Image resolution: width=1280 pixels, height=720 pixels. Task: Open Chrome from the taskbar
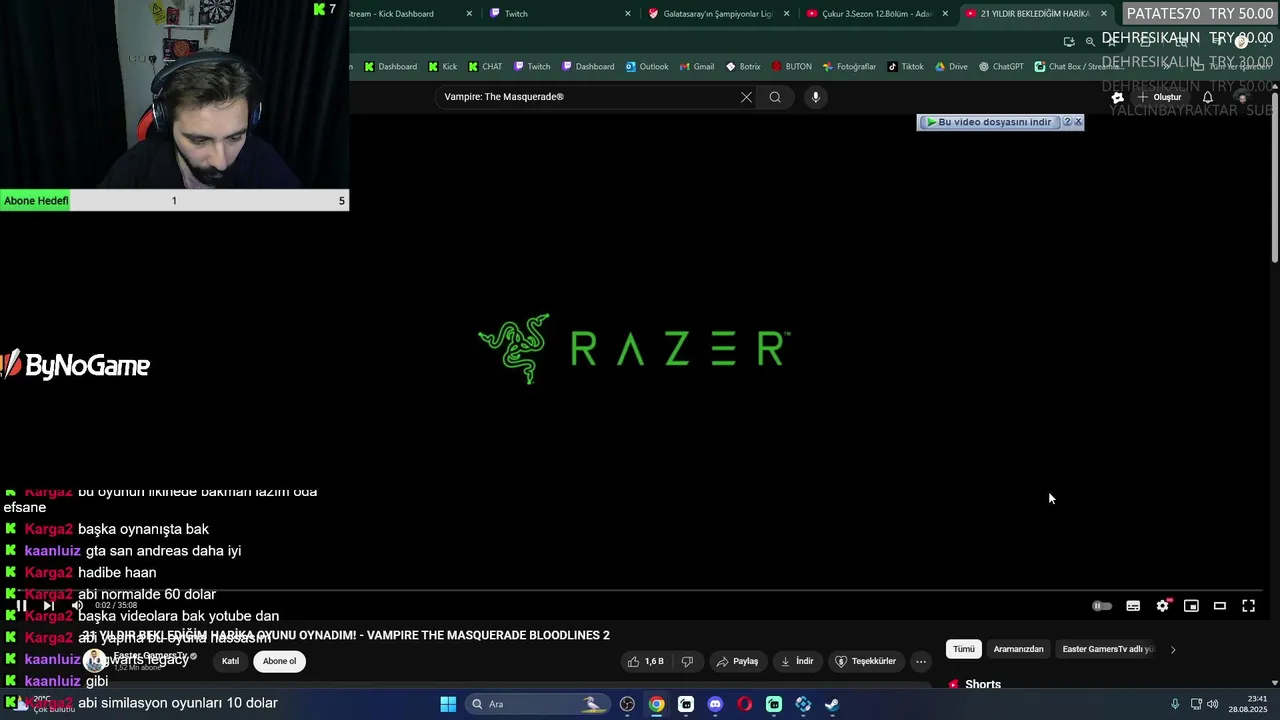656,704
